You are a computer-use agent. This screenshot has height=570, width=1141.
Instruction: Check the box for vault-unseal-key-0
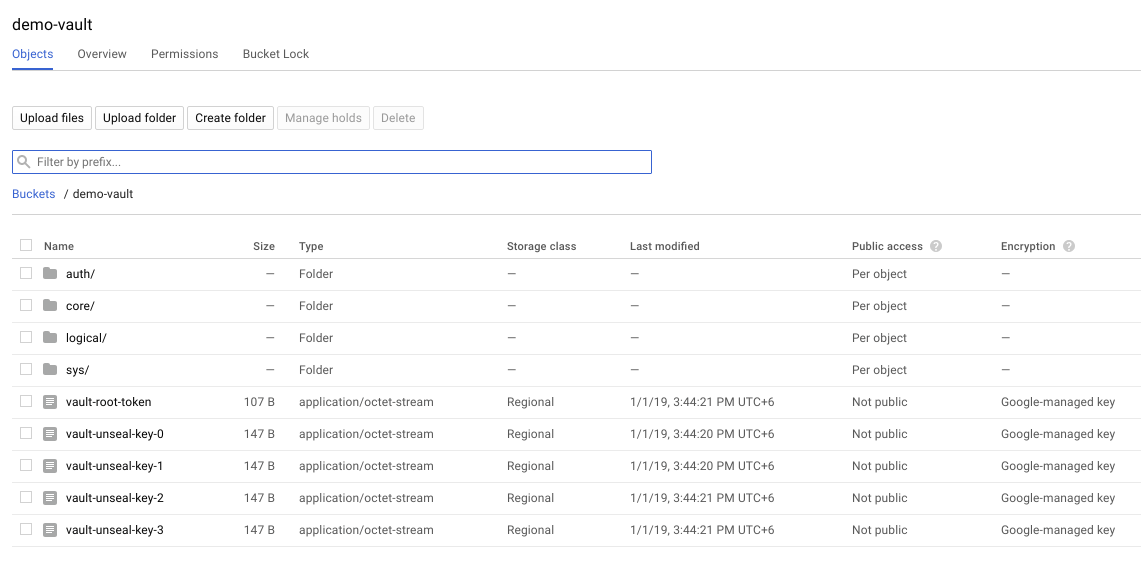point(26,434)
